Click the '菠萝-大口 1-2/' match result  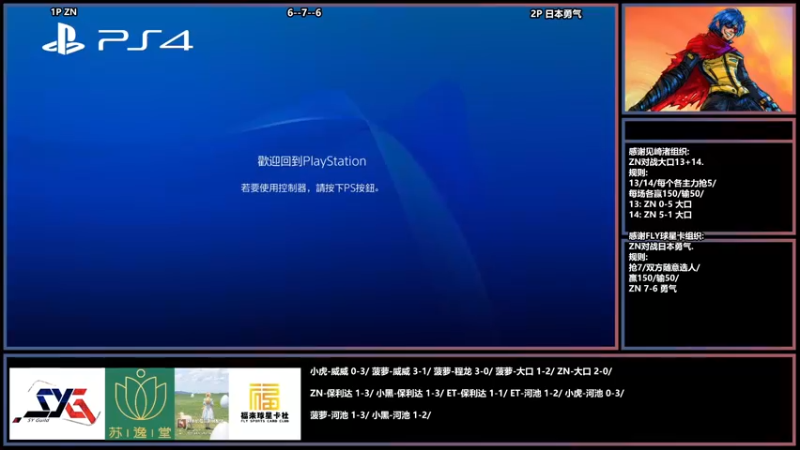coord(524,371)
